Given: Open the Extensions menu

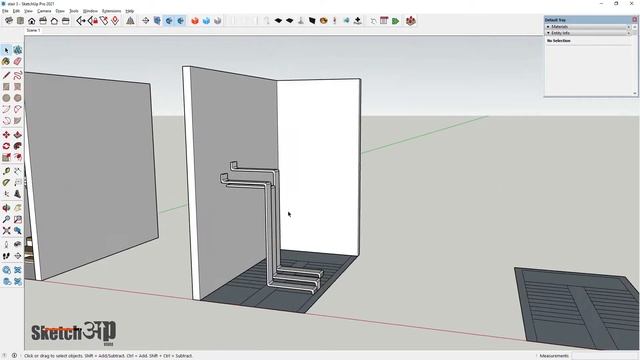Looking at the screenshot, I should click(111, 11).
